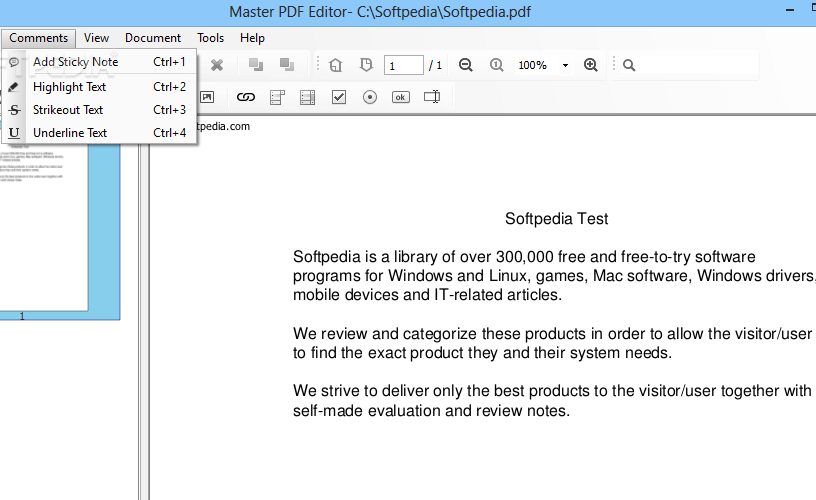Viewport: 816px width, 500px height.
Task: Select the radio button form tool
Action: point(370,97)
